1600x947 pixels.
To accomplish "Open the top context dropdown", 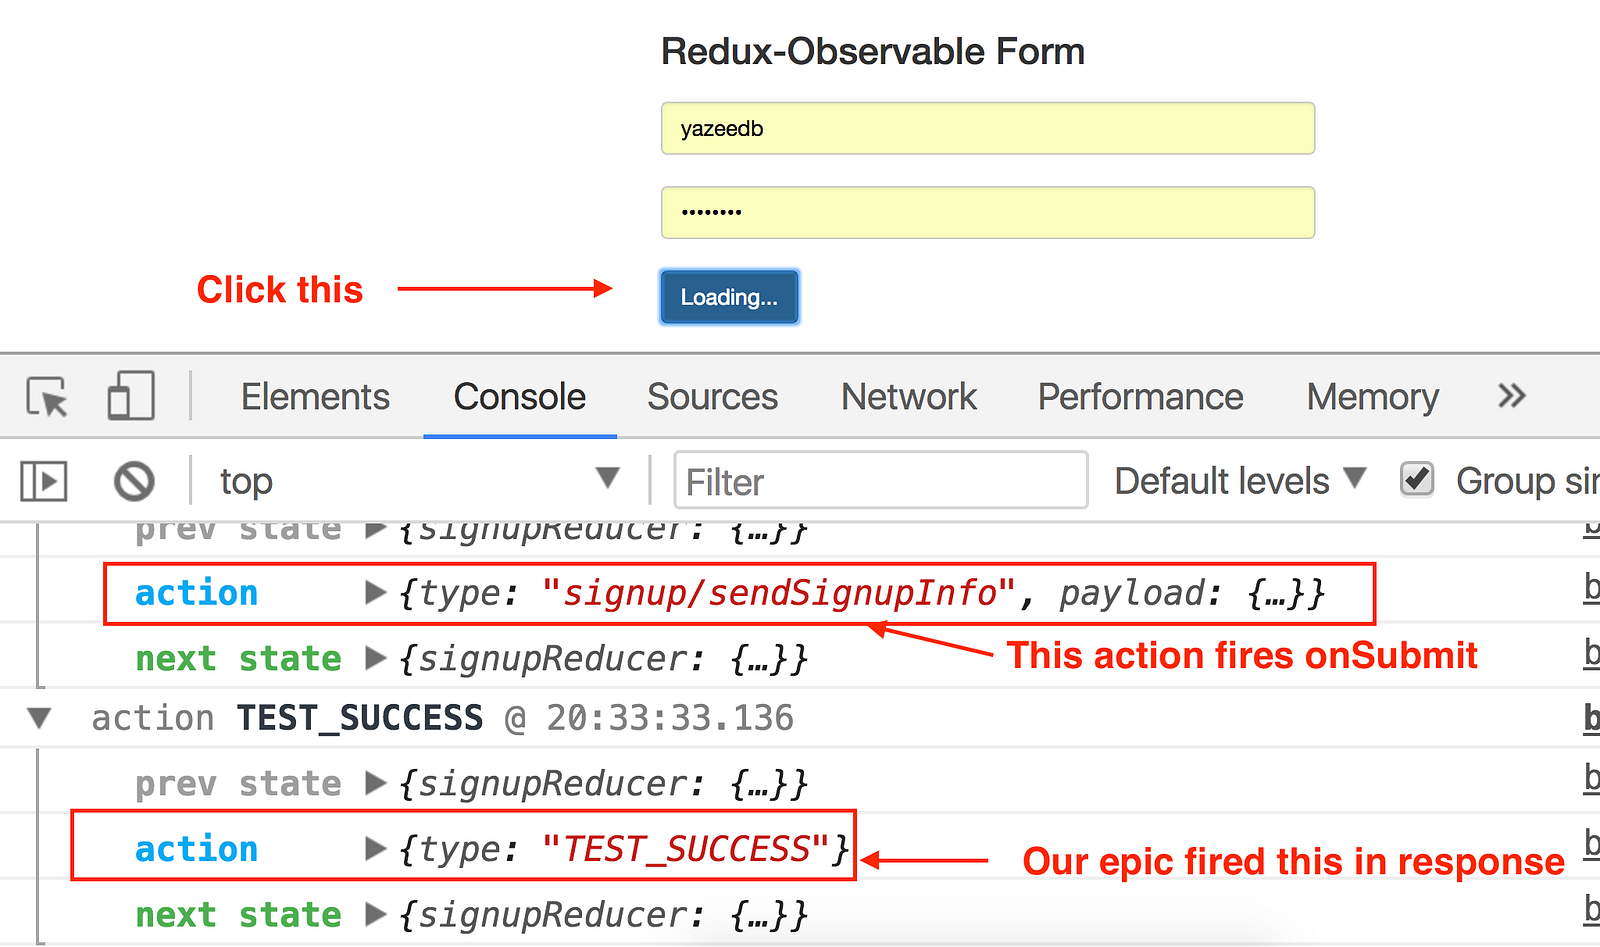I will [x=420, y=481].
